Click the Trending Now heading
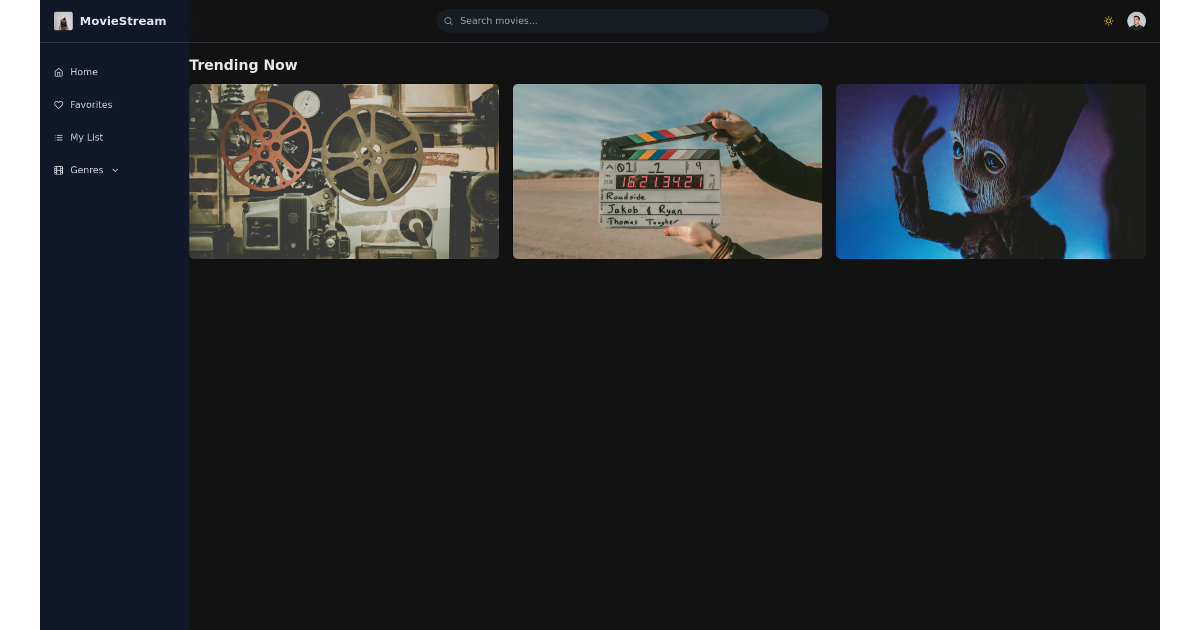 [x=243, y=65]
